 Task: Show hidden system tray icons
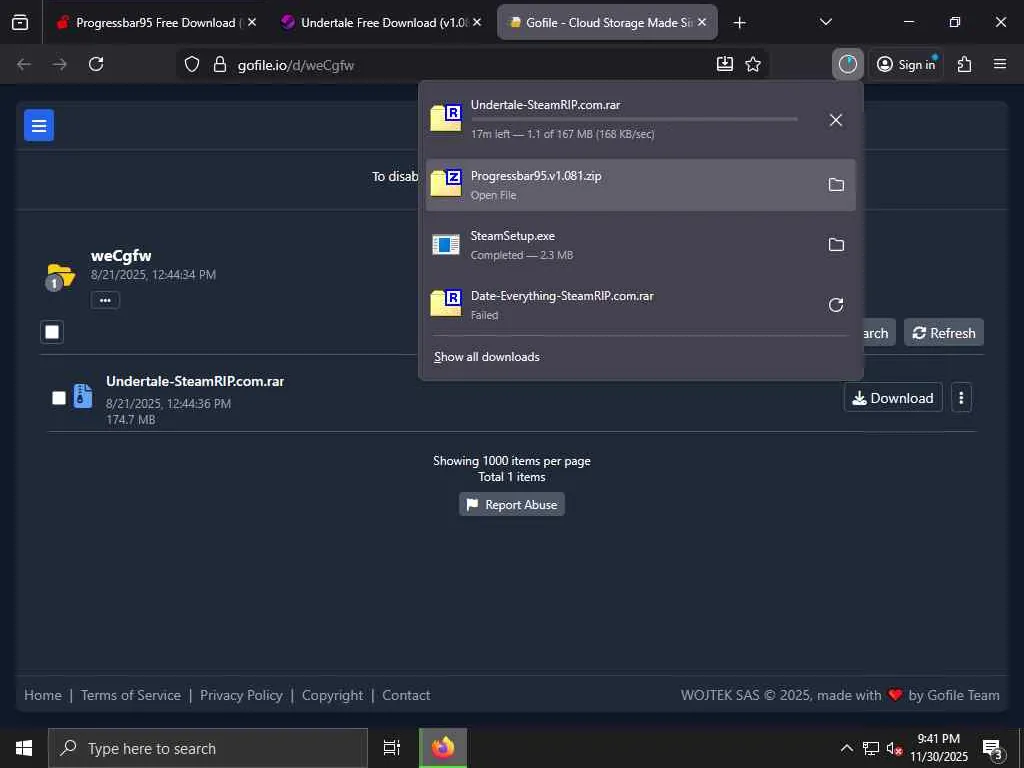(x=846, y=748)
